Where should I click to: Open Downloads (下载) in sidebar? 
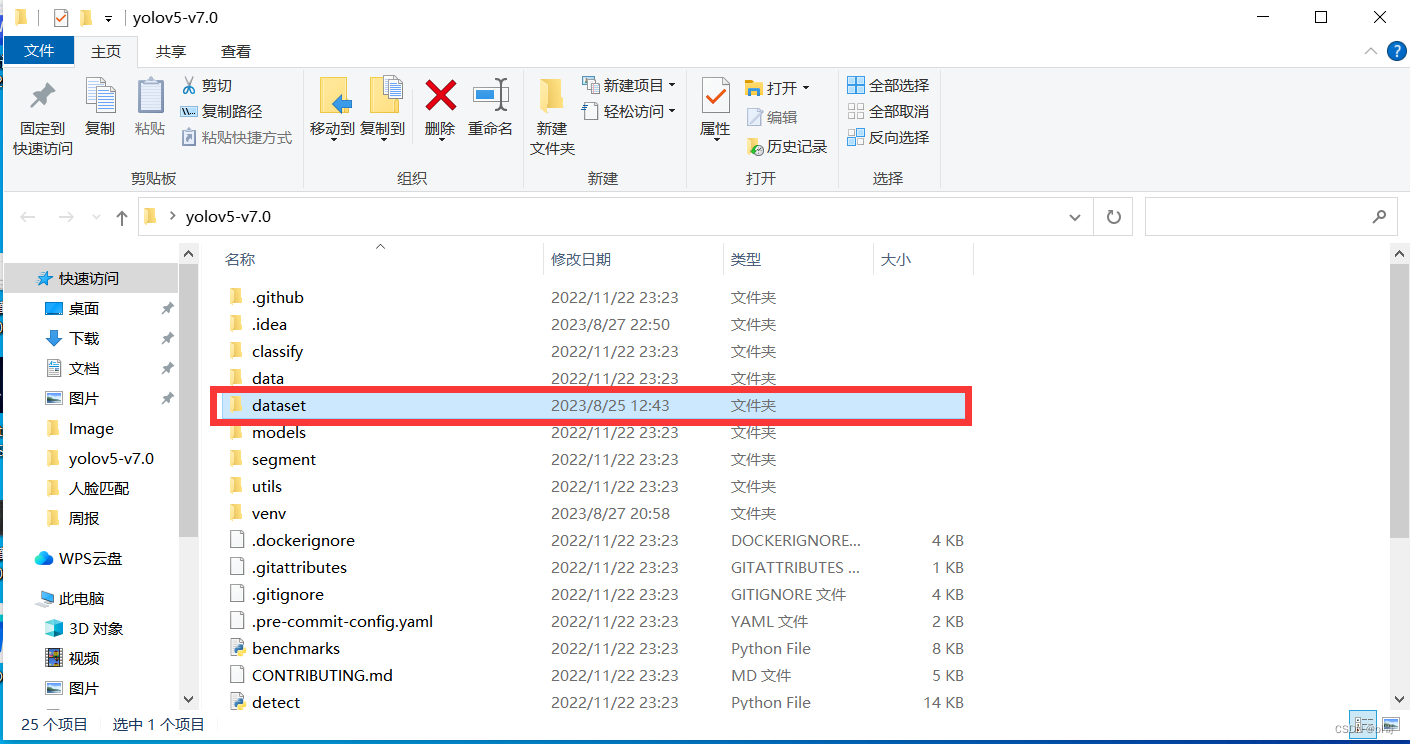[84, 338]
